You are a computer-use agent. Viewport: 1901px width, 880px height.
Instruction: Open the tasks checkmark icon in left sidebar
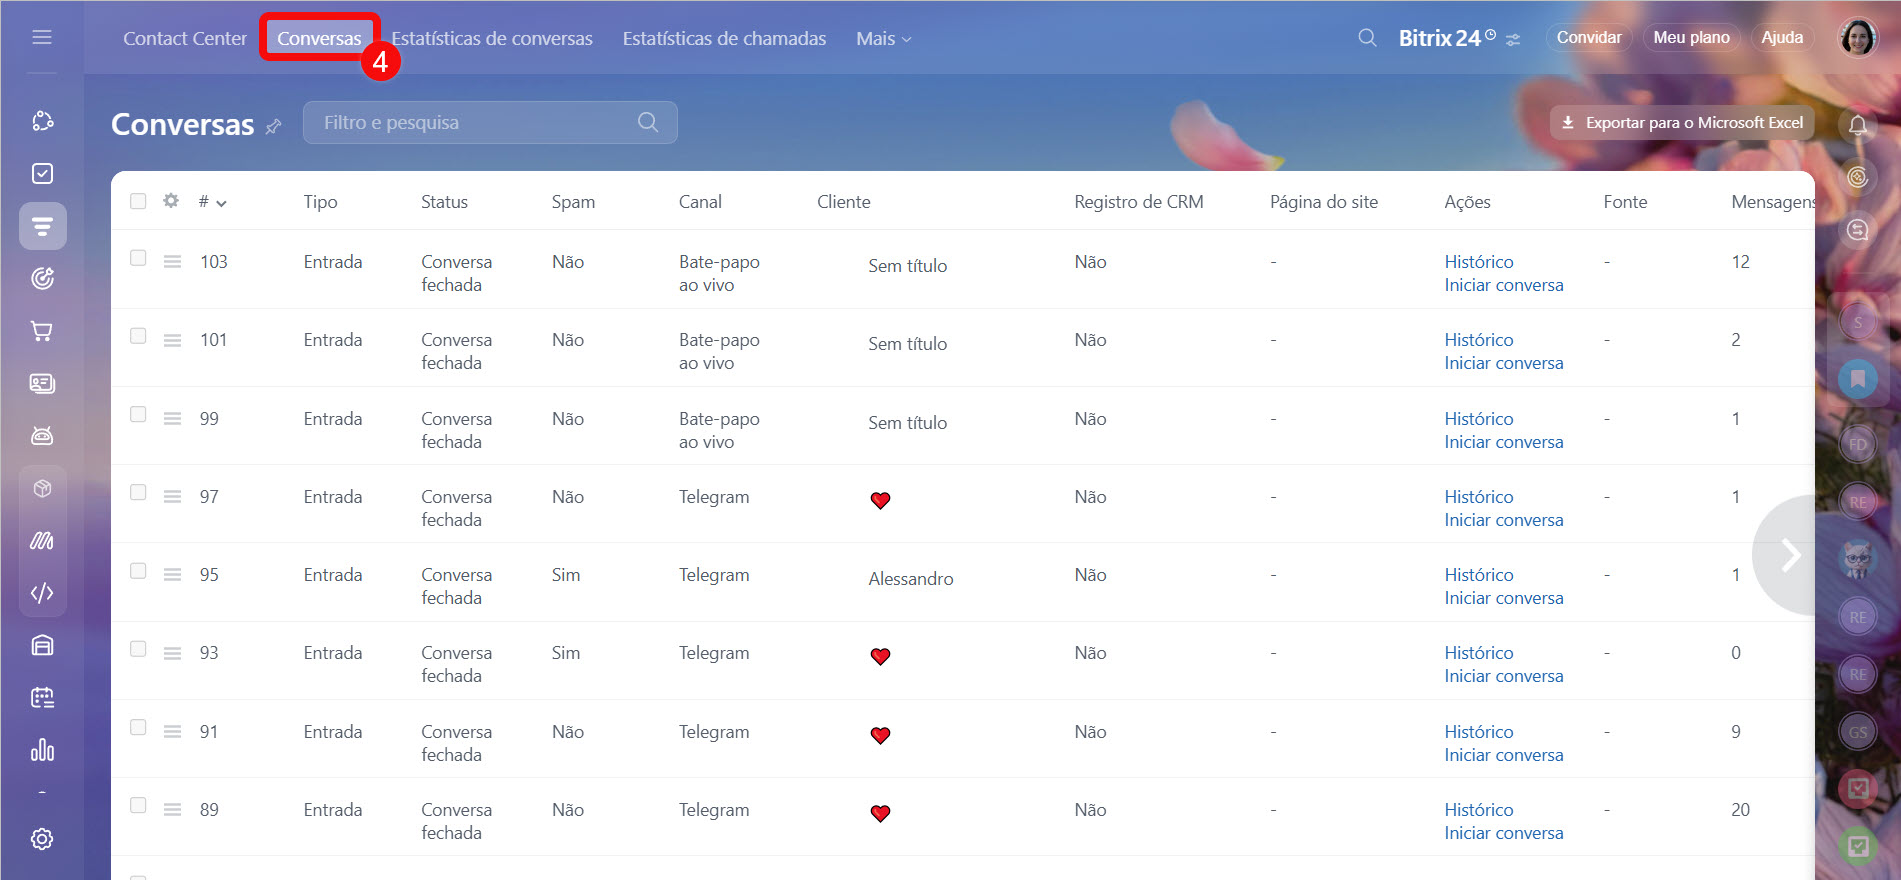tap(42, 173)
